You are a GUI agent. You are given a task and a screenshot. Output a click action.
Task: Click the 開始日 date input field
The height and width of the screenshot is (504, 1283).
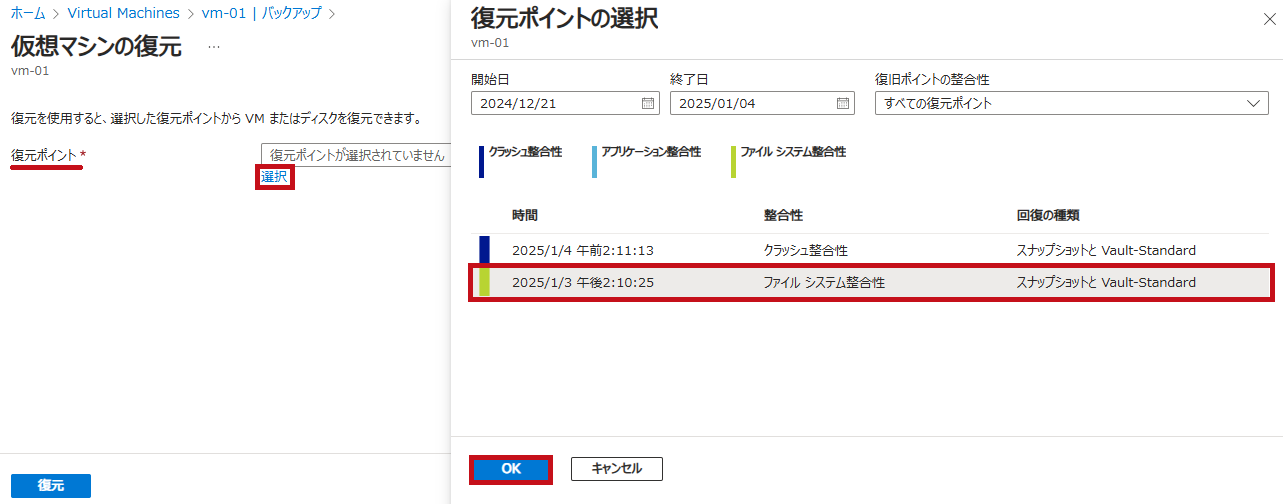click(x=565, y=103)
